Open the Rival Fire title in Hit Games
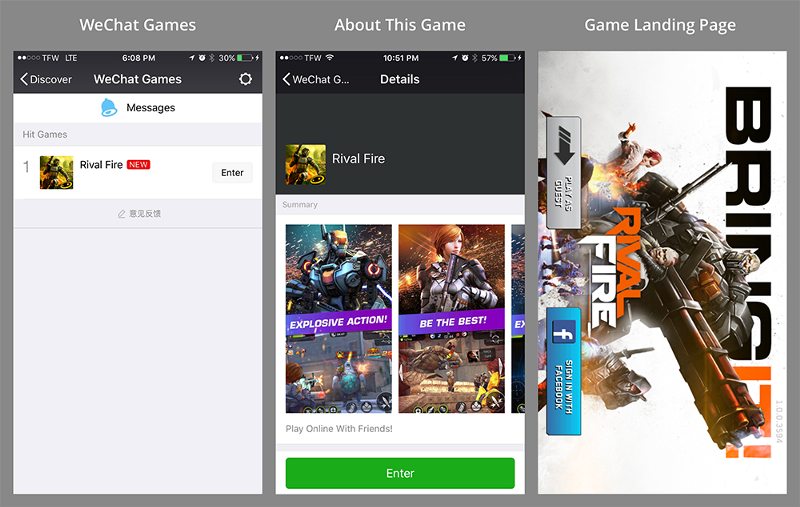 101,165
